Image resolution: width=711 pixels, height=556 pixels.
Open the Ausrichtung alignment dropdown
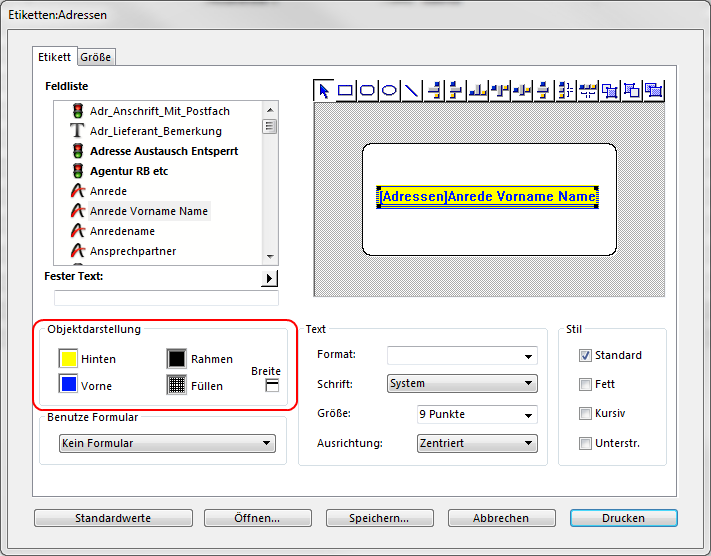(x=476, y=443)
